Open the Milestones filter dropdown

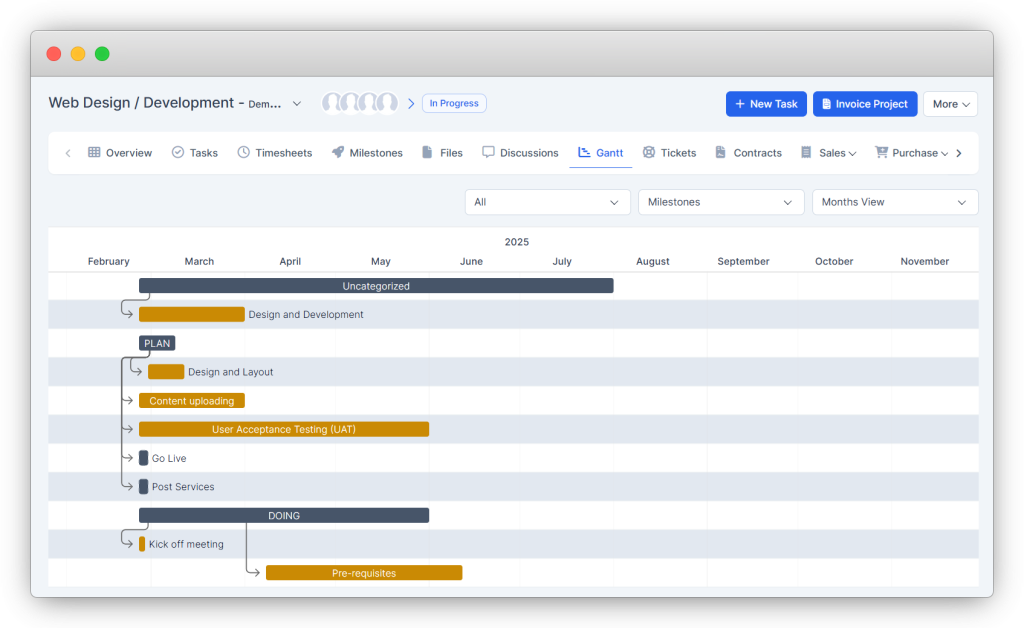point(720,202)
